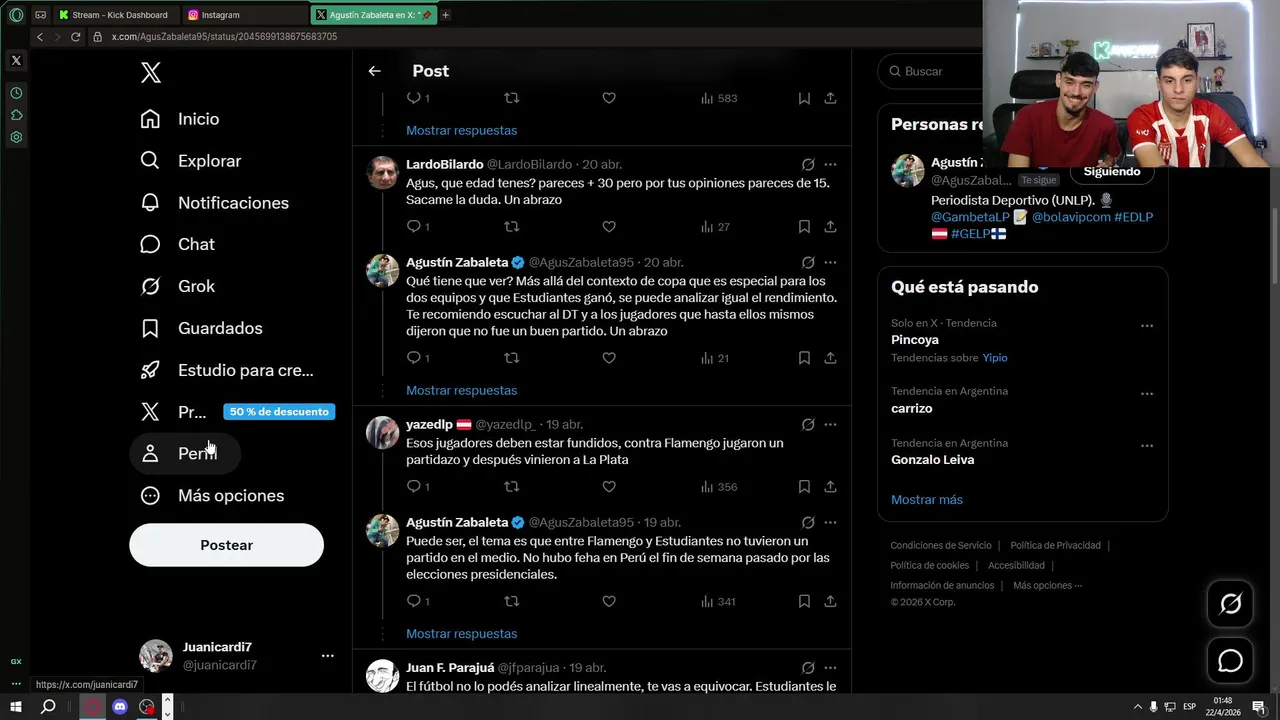Click Siguiendo button for Agustín

tap(1111, 172)
